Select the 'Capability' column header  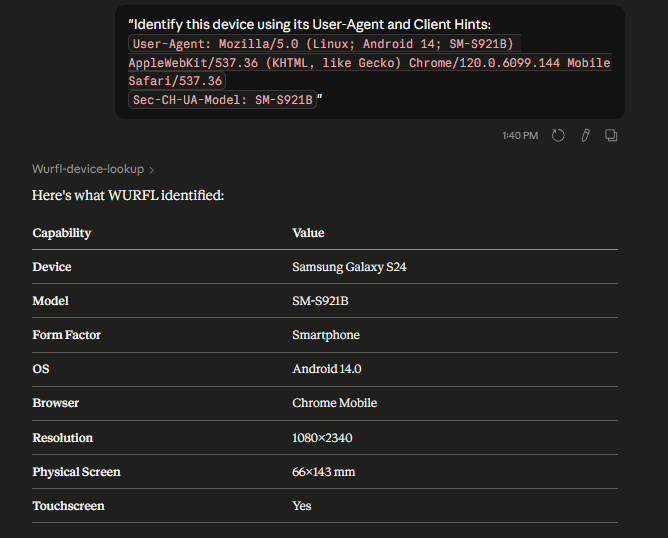click(62, 233)
